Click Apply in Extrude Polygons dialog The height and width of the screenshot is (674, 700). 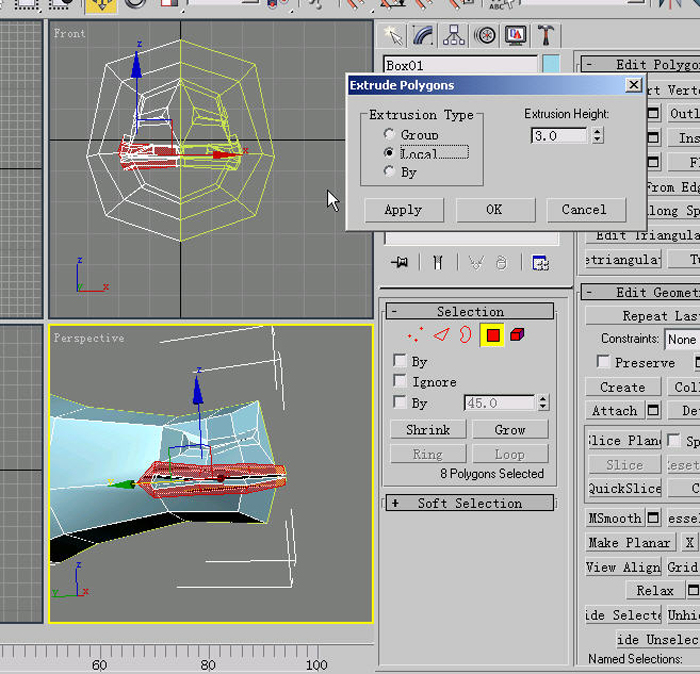point(404,210)
